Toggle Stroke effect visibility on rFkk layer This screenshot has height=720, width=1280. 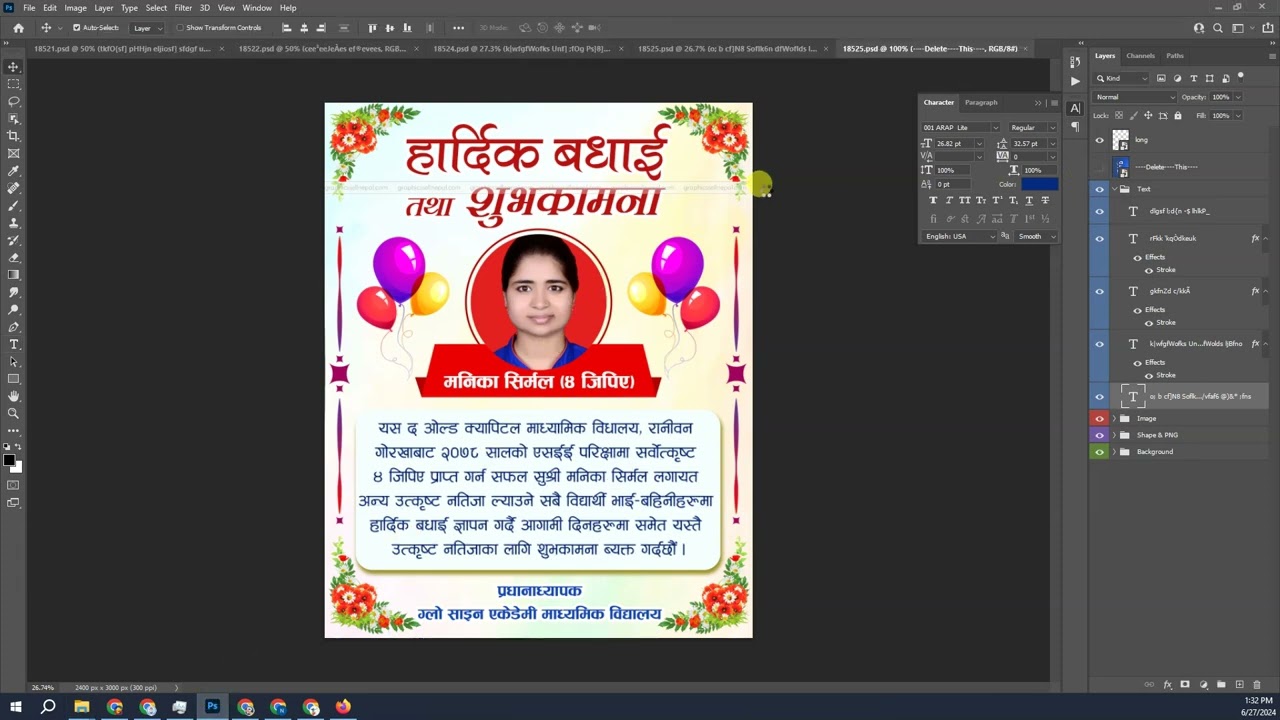[x=1148, y=270]
